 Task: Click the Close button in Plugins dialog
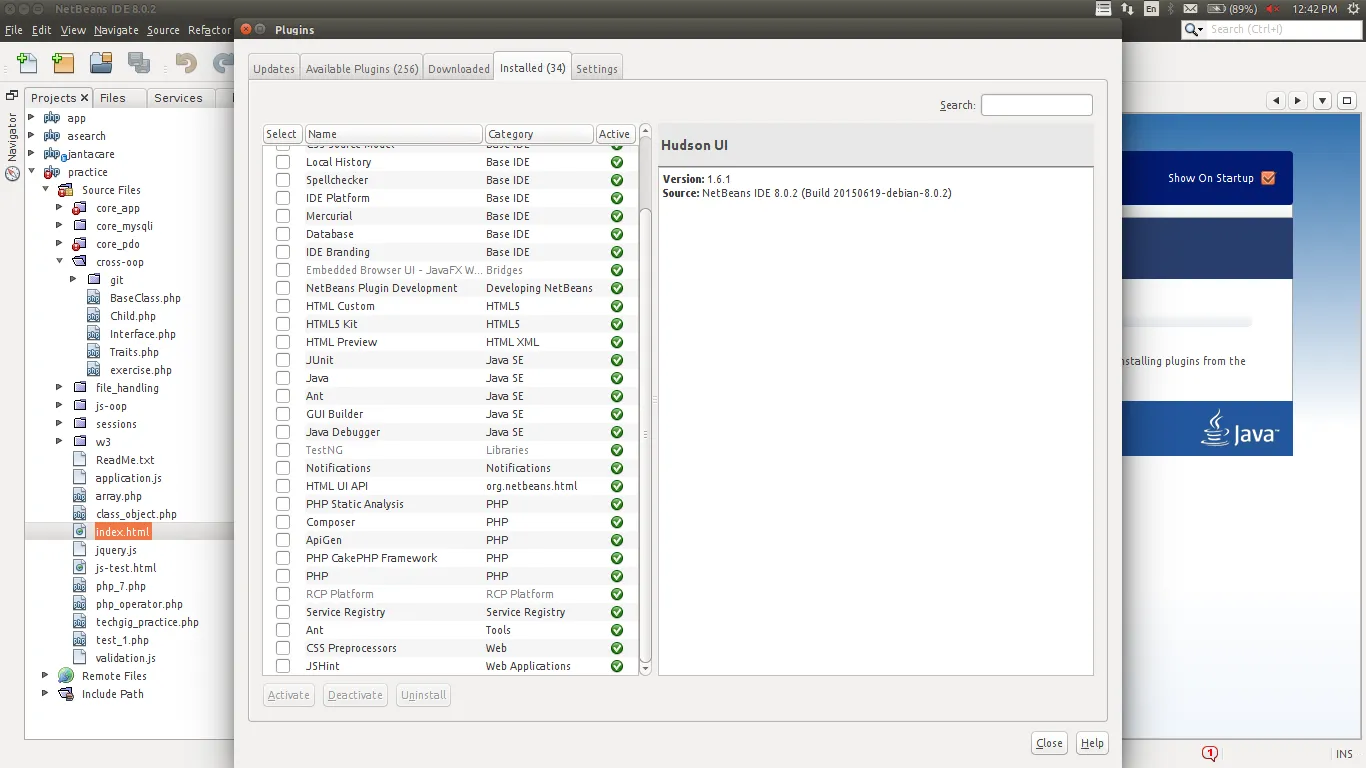click(1050, 743)
